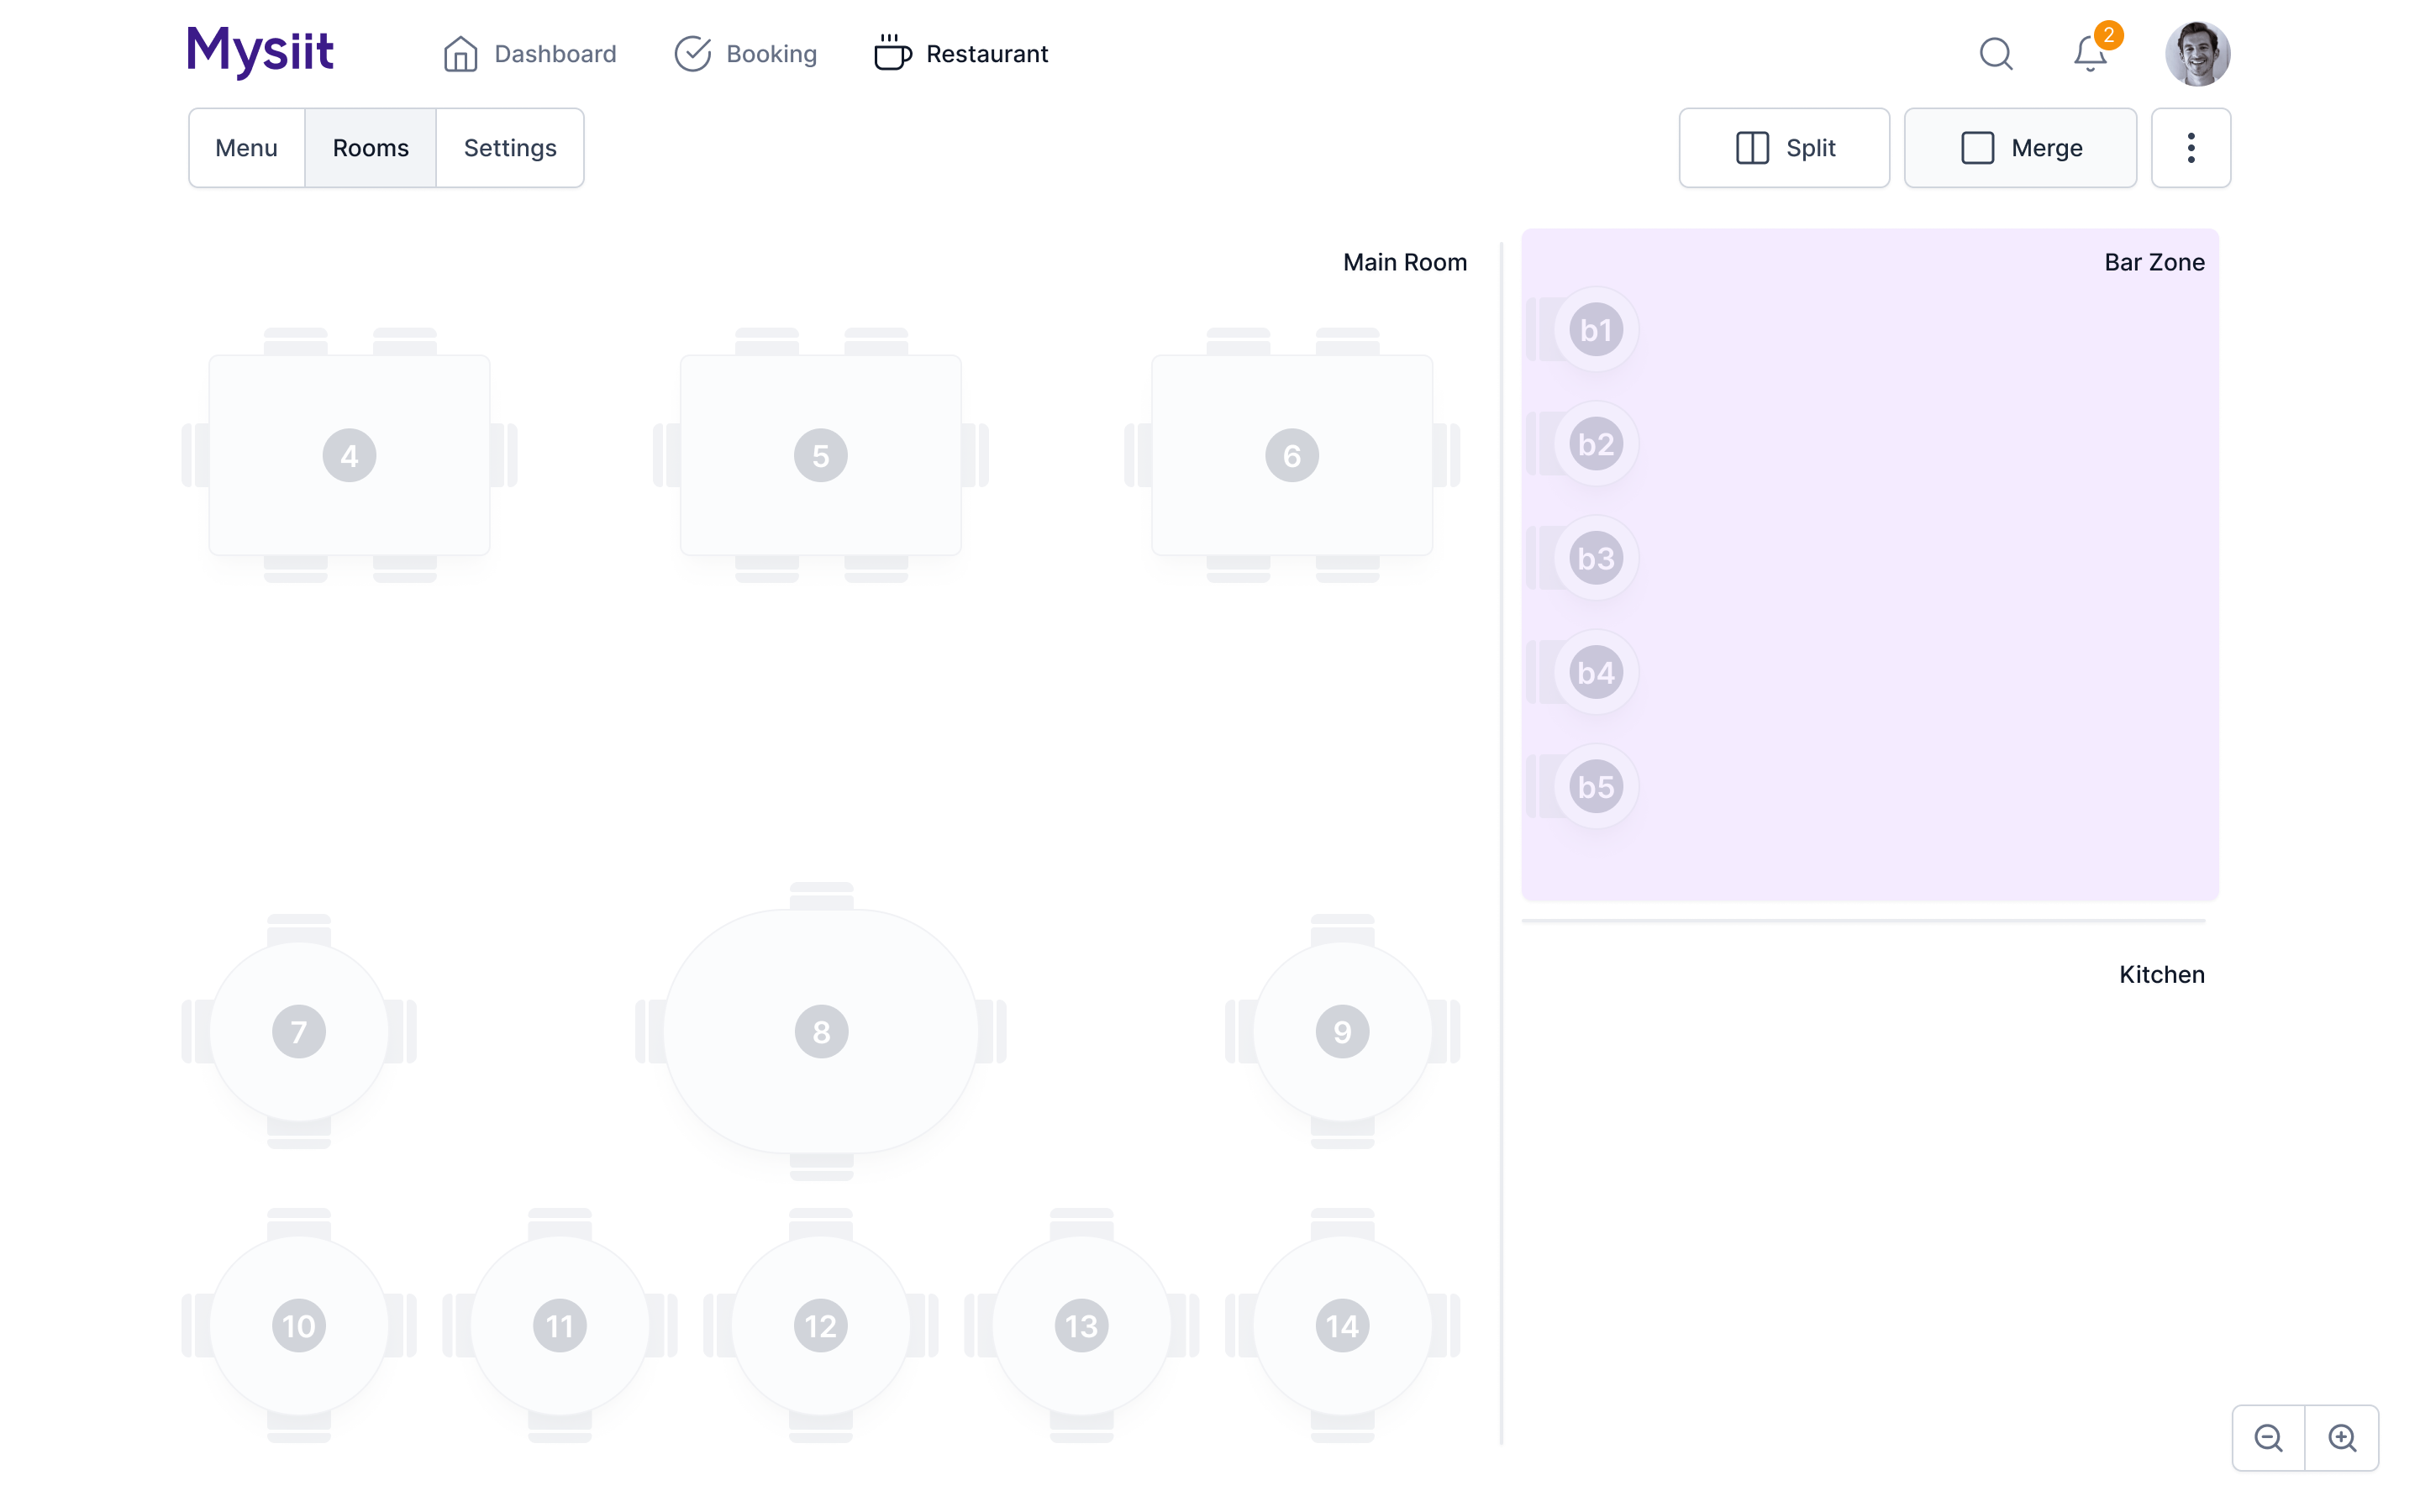Switch to the Menu tab
The image size is (2420, 1512).
[x=246, y=148]
